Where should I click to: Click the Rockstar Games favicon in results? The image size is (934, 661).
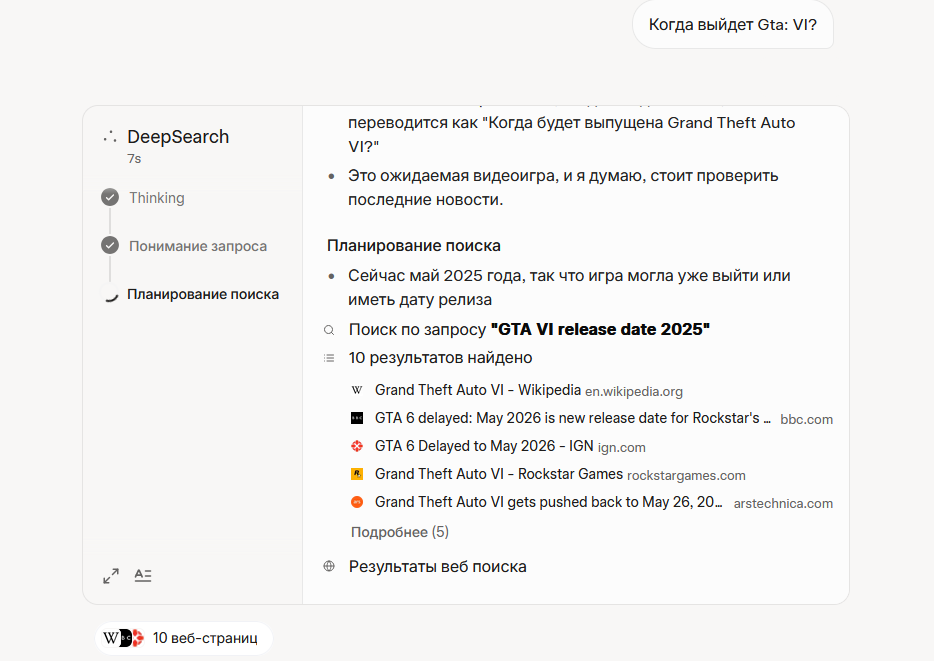coord(357,474)
